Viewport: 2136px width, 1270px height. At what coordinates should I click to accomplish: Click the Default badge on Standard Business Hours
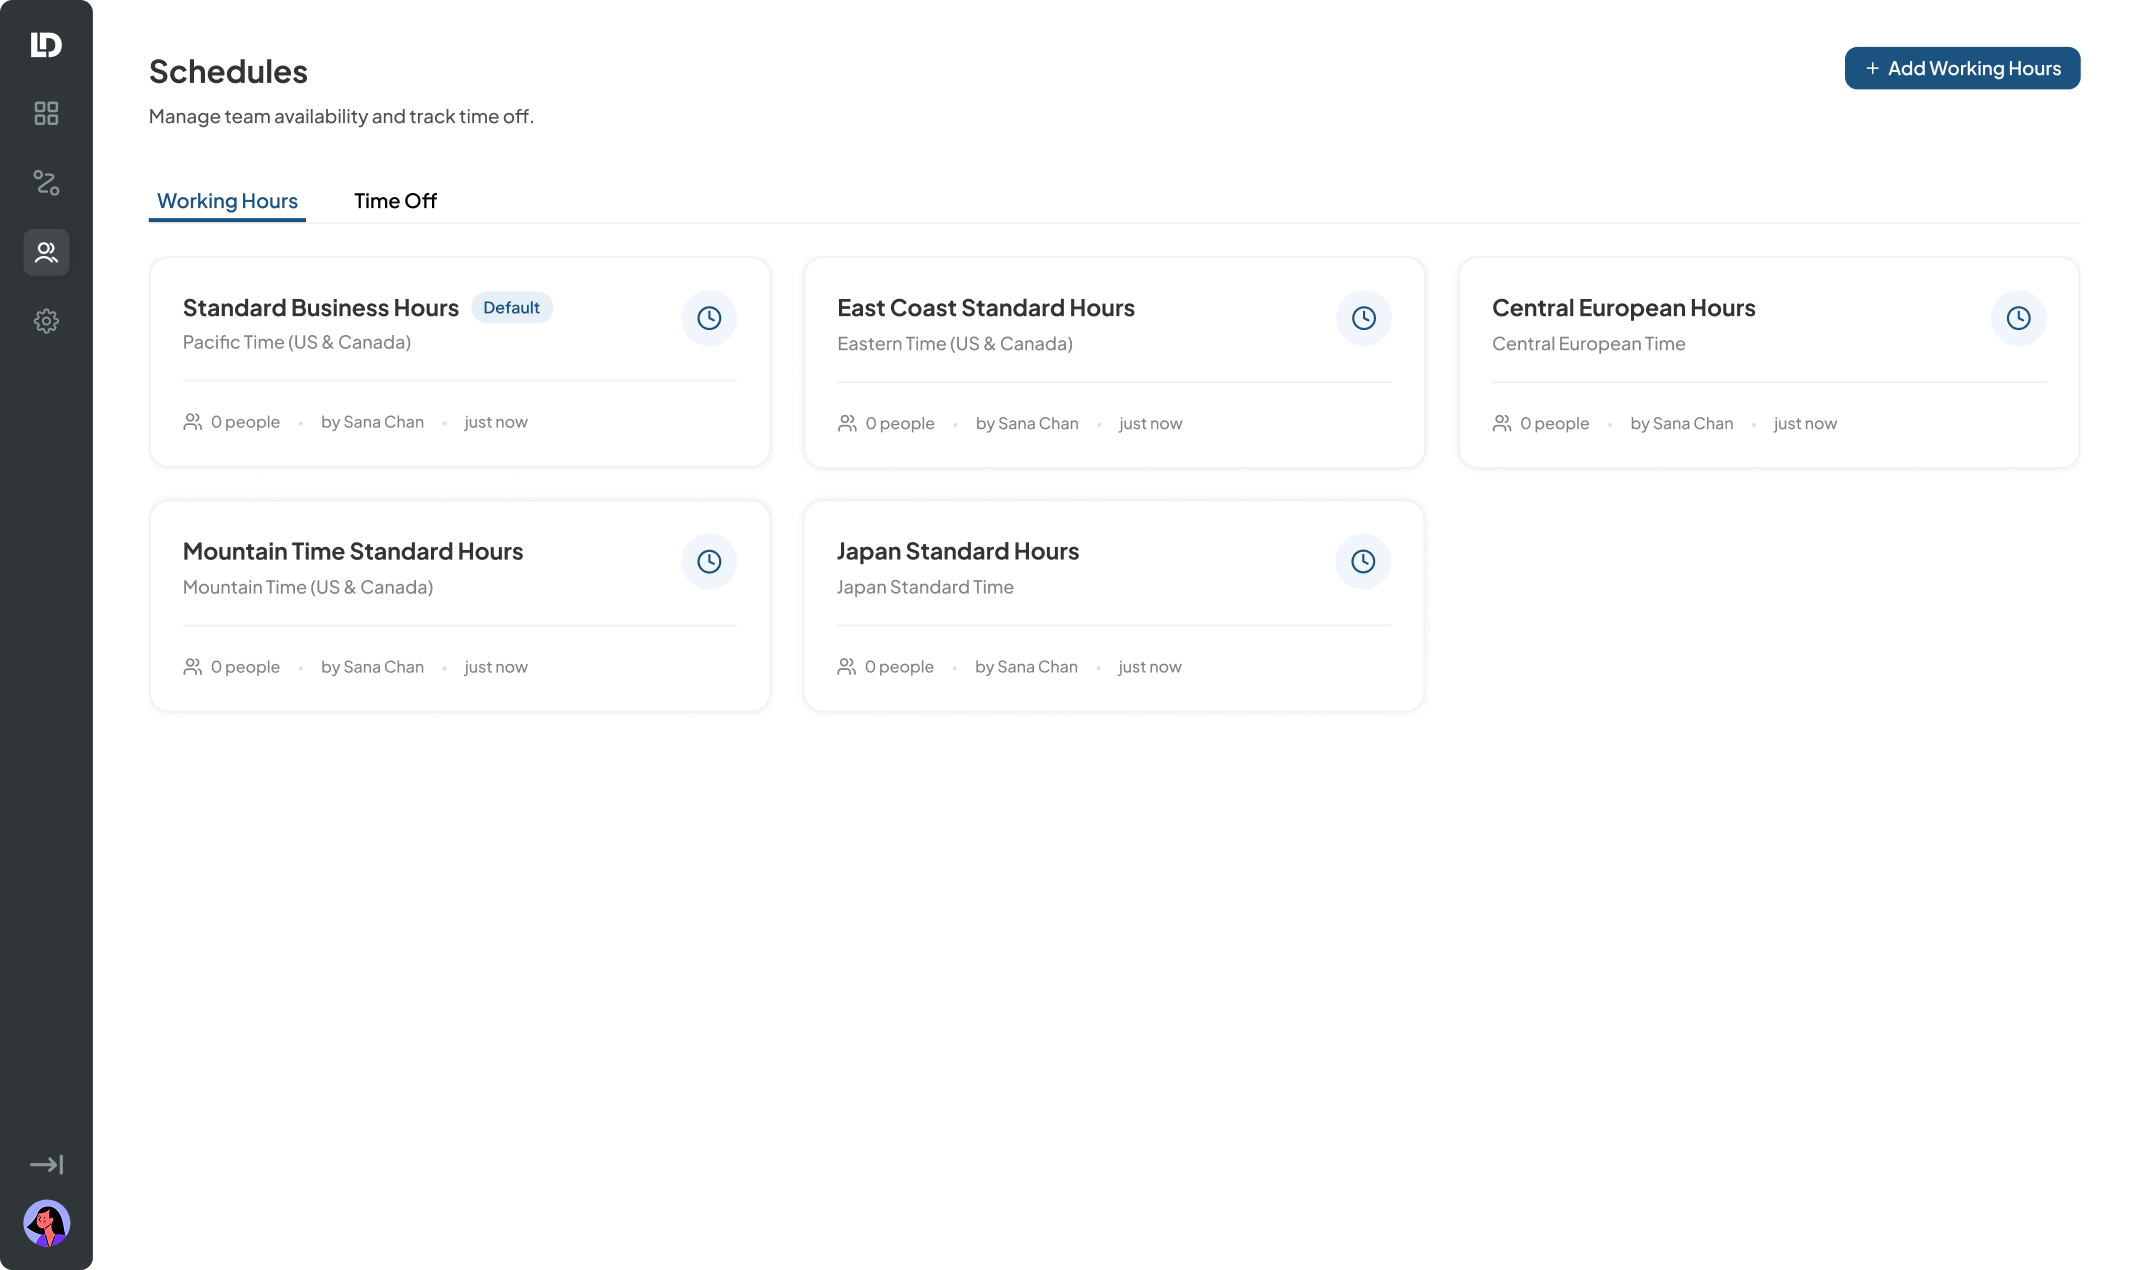pos(511,308)
